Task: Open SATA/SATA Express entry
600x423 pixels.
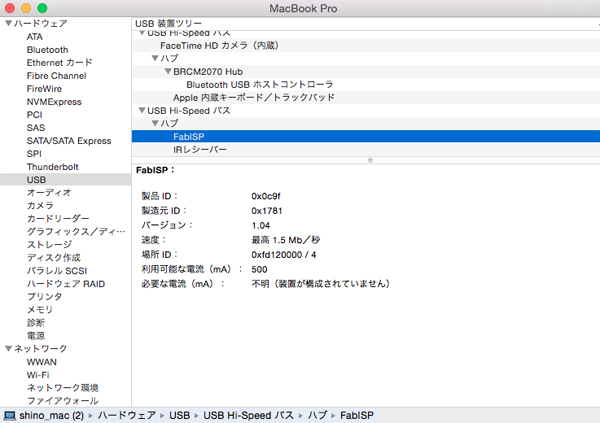Action: point(69,141)
